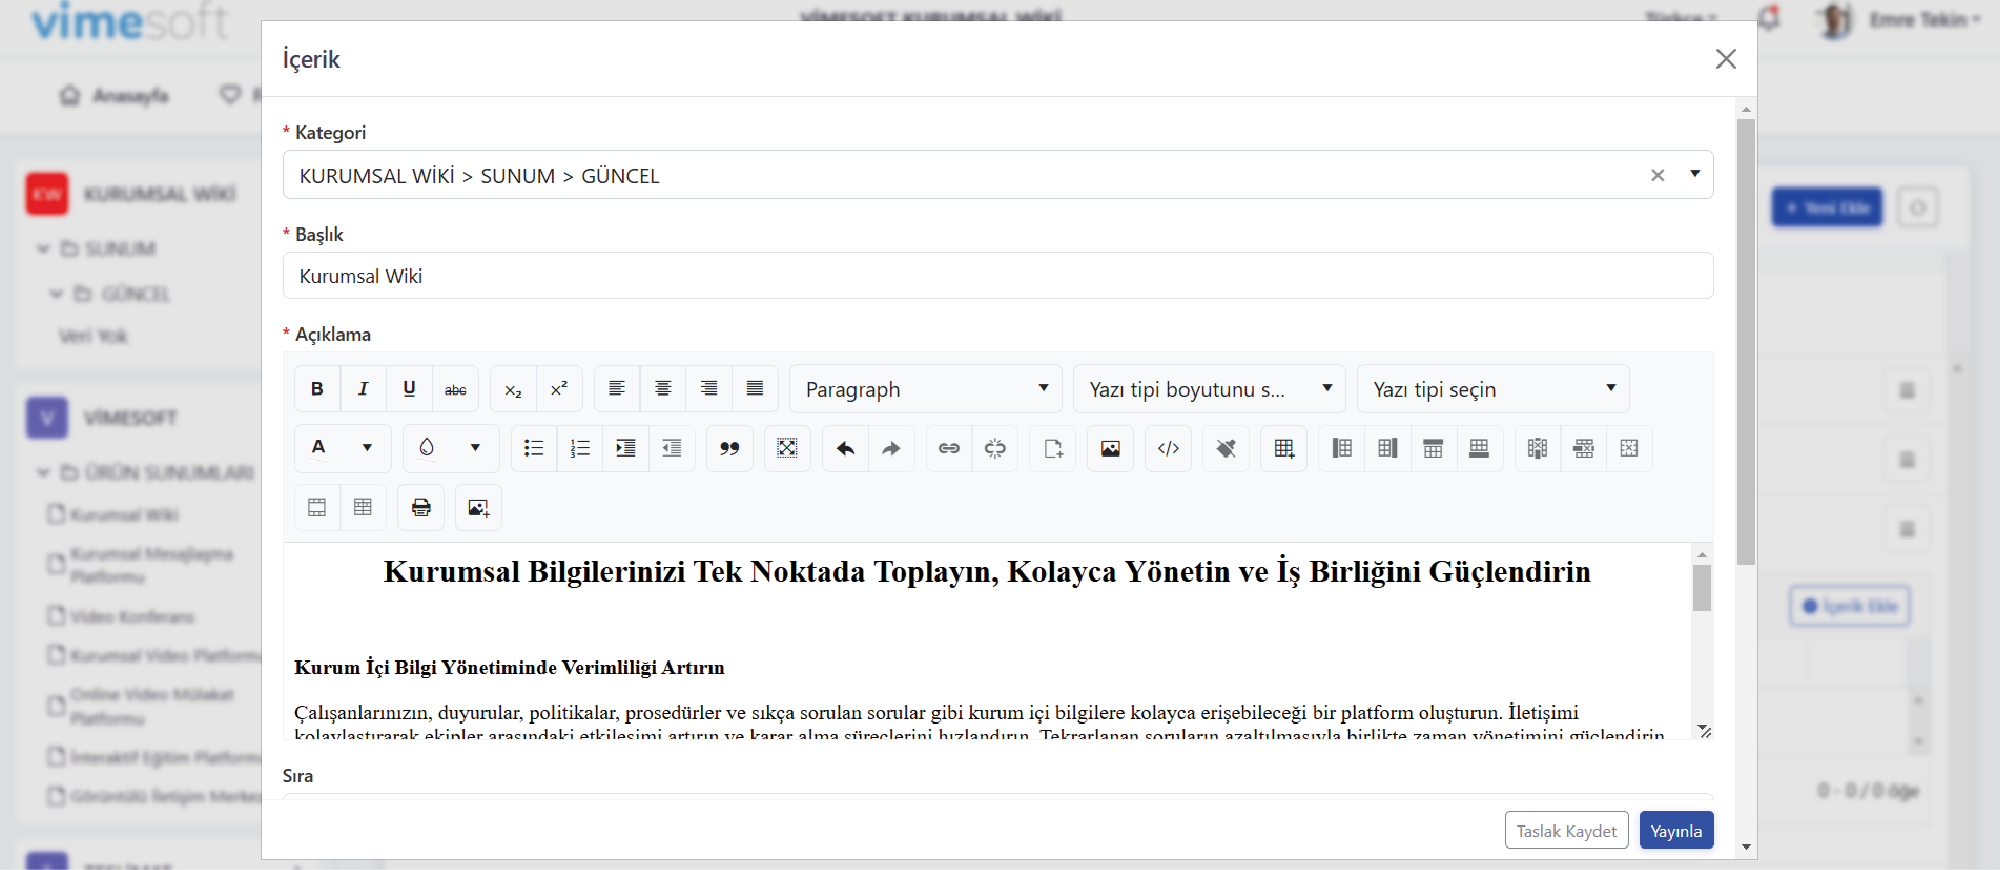This screenshot has height=870, width=2000.
Task: Add a table column on the right
Action: coord(1388,448)
